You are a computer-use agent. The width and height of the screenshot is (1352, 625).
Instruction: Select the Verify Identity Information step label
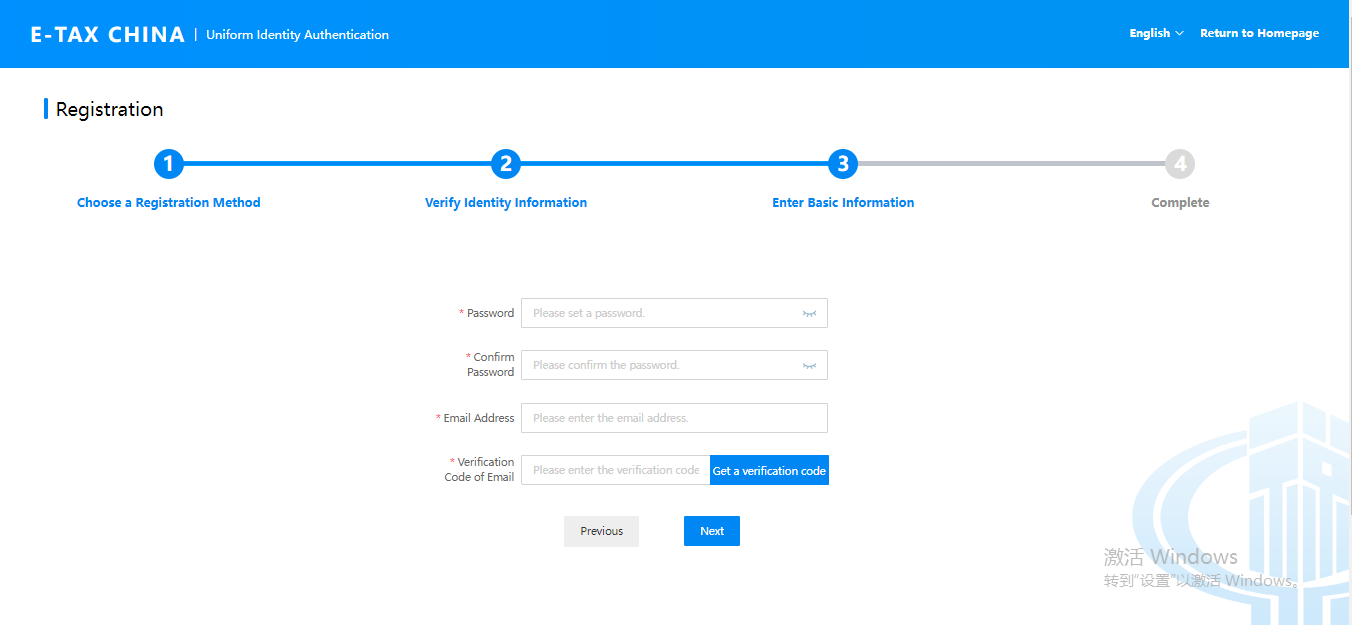pos(506,203)
